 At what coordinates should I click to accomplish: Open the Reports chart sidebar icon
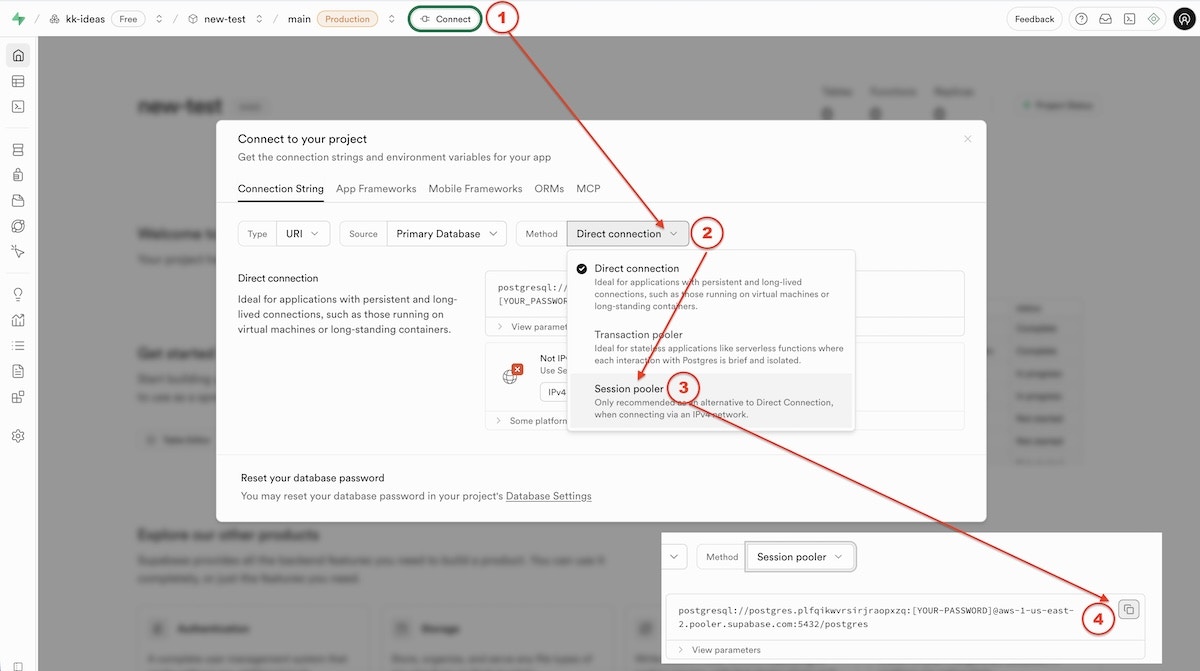point(18,320)
